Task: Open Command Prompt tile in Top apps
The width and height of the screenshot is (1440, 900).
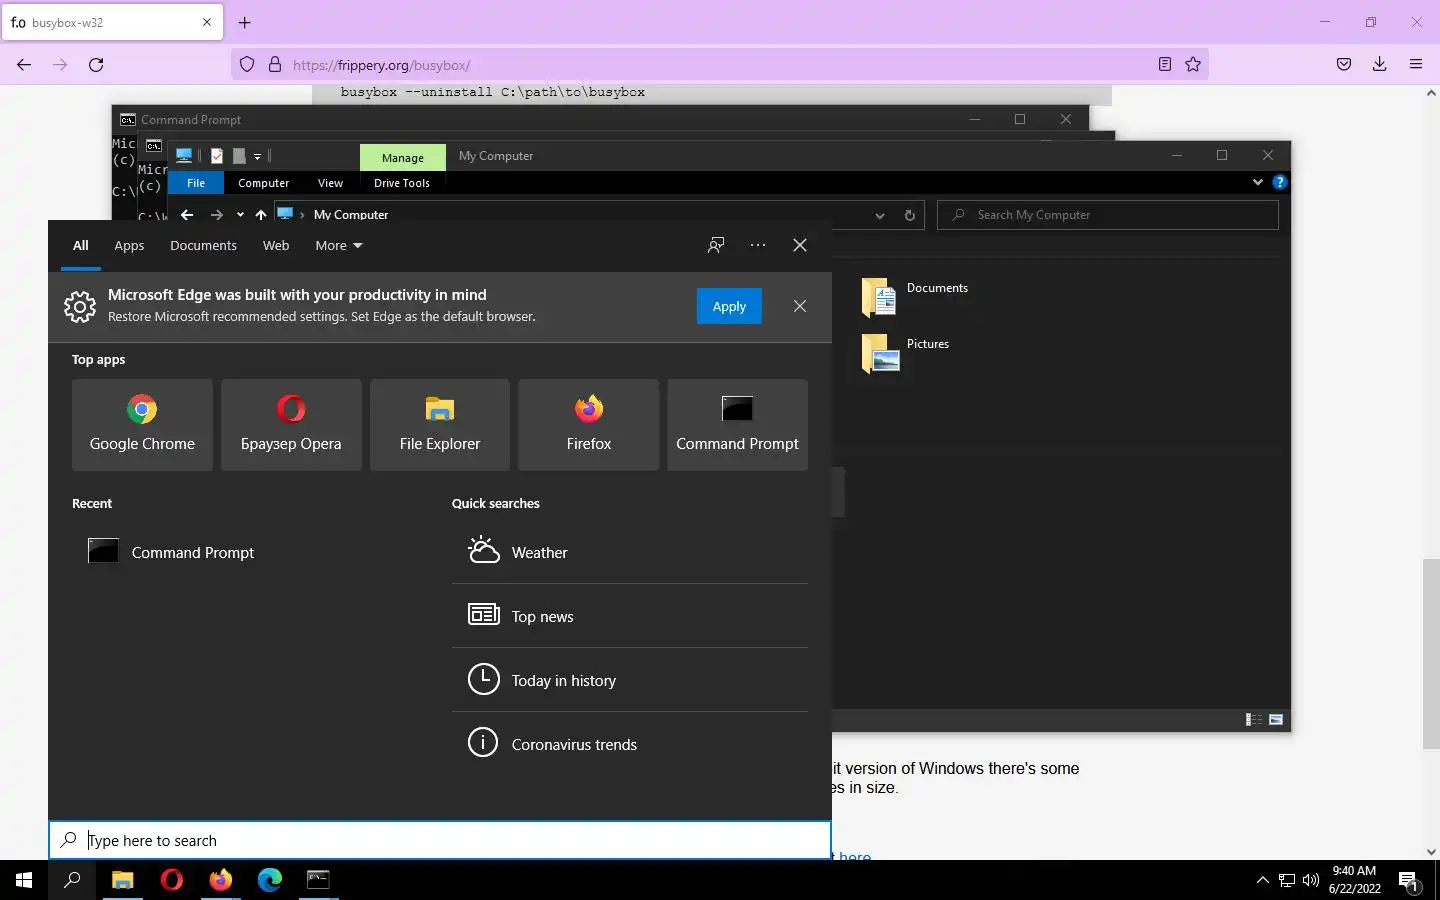Action: click(737, 424)
